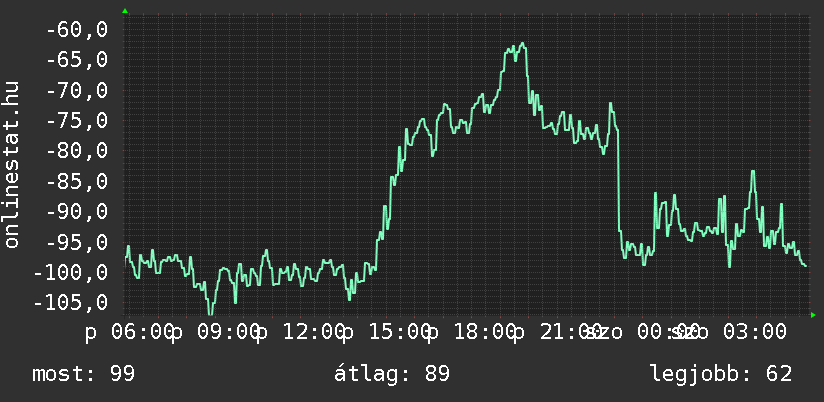
Task: Click the 'p 15:00' time label
Action: 386,331
